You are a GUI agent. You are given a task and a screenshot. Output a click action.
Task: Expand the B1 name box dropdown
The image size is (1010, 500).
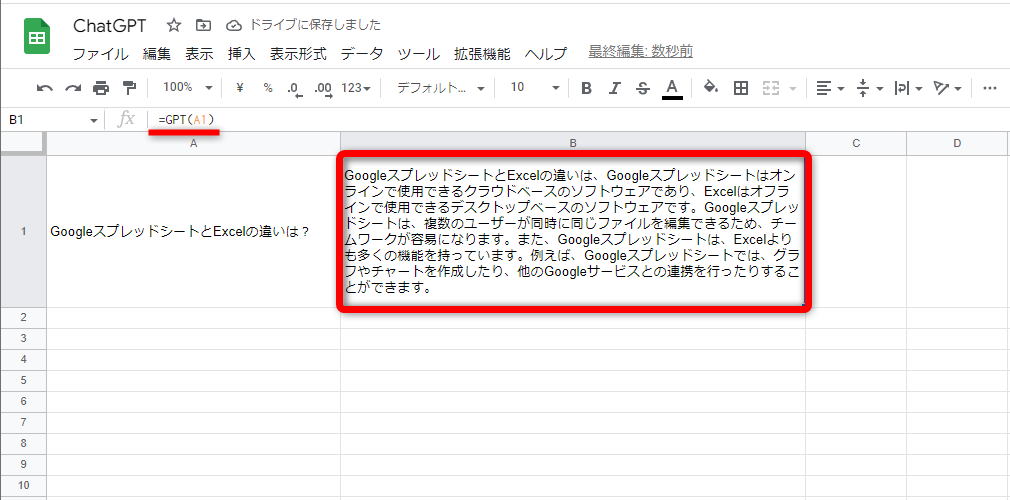94,120
